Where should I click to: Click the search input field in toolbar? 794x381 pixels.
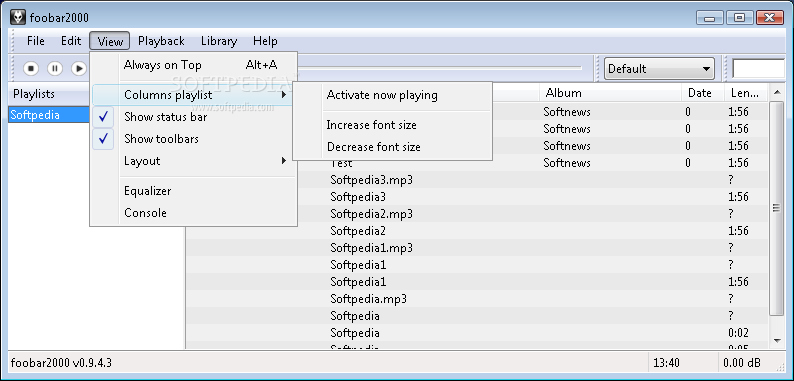759,68
